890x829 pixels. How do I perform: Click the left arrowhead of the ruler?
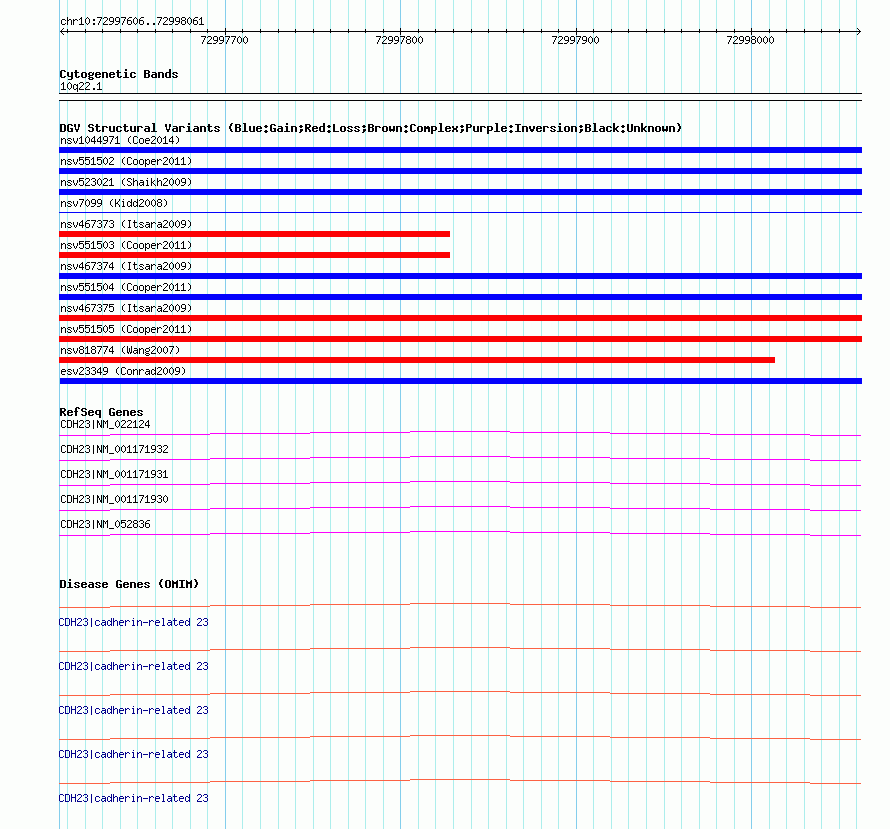62,32
